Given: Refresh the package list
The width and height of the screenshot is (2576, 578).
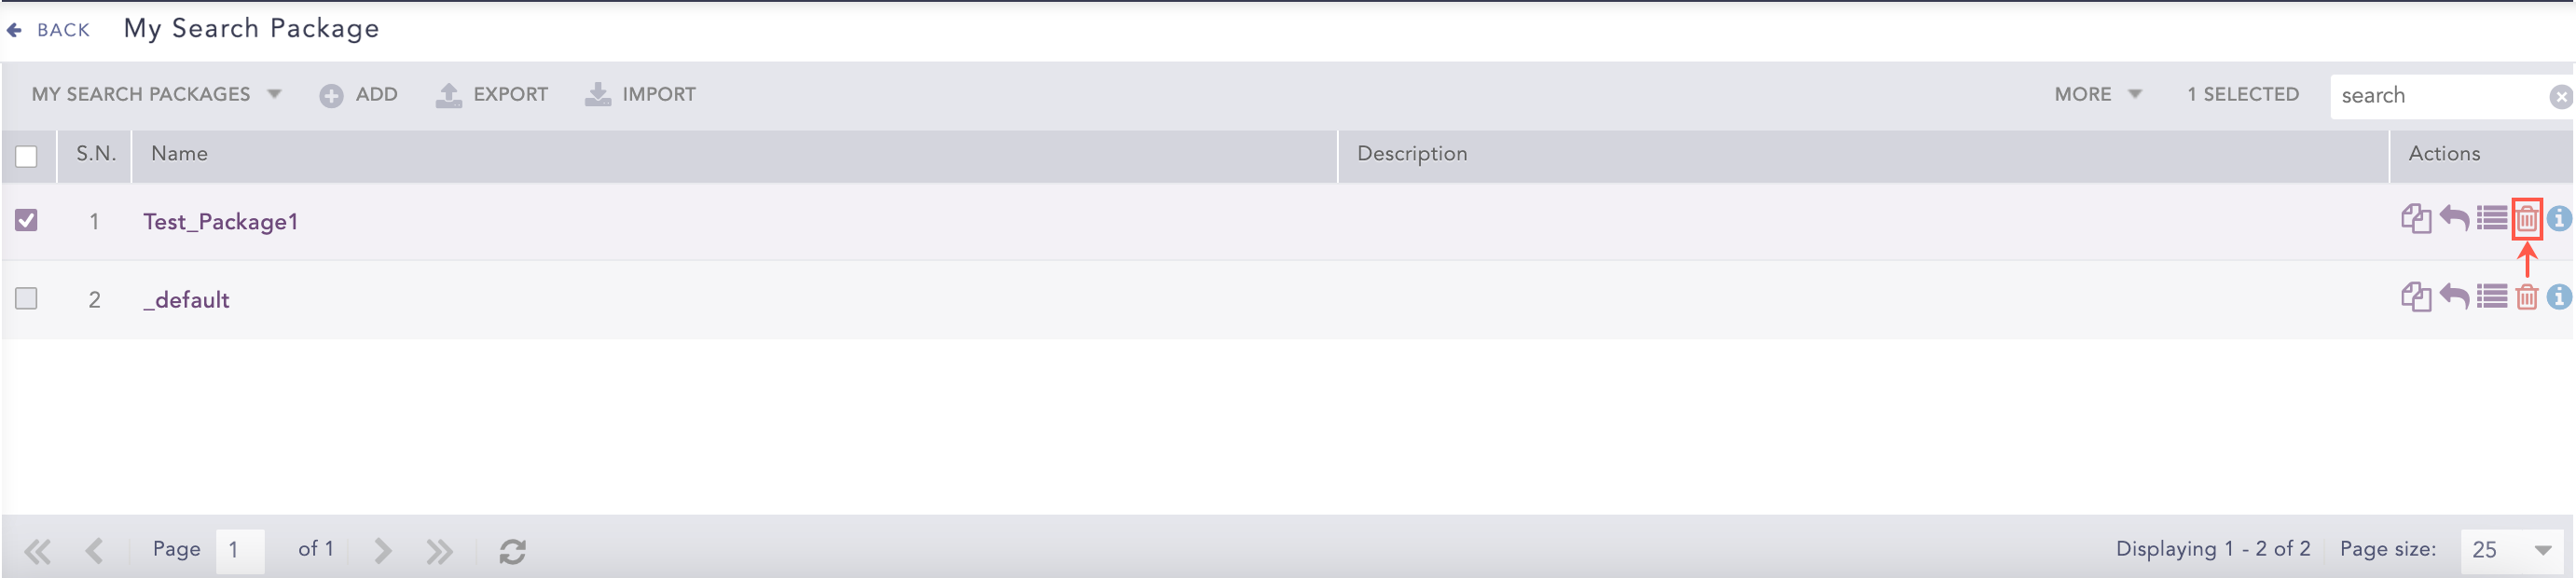Looking at the screenshot, I should coord(513,551).
